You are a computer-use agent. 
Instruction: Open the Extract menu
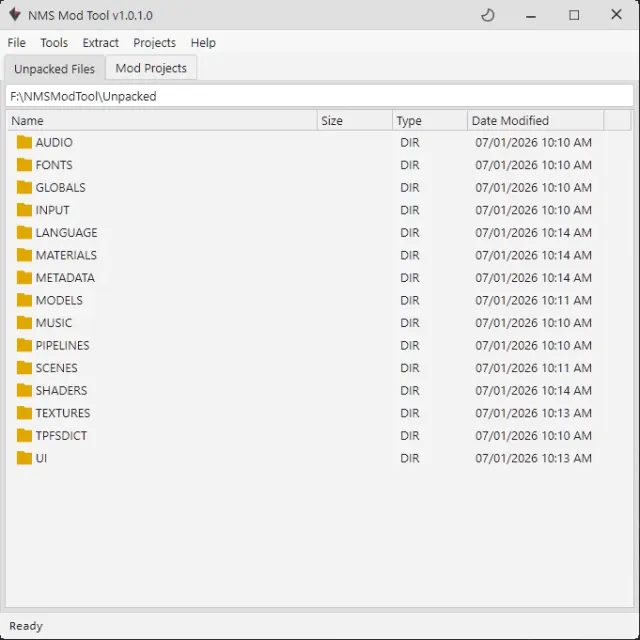tap(100, 42)
